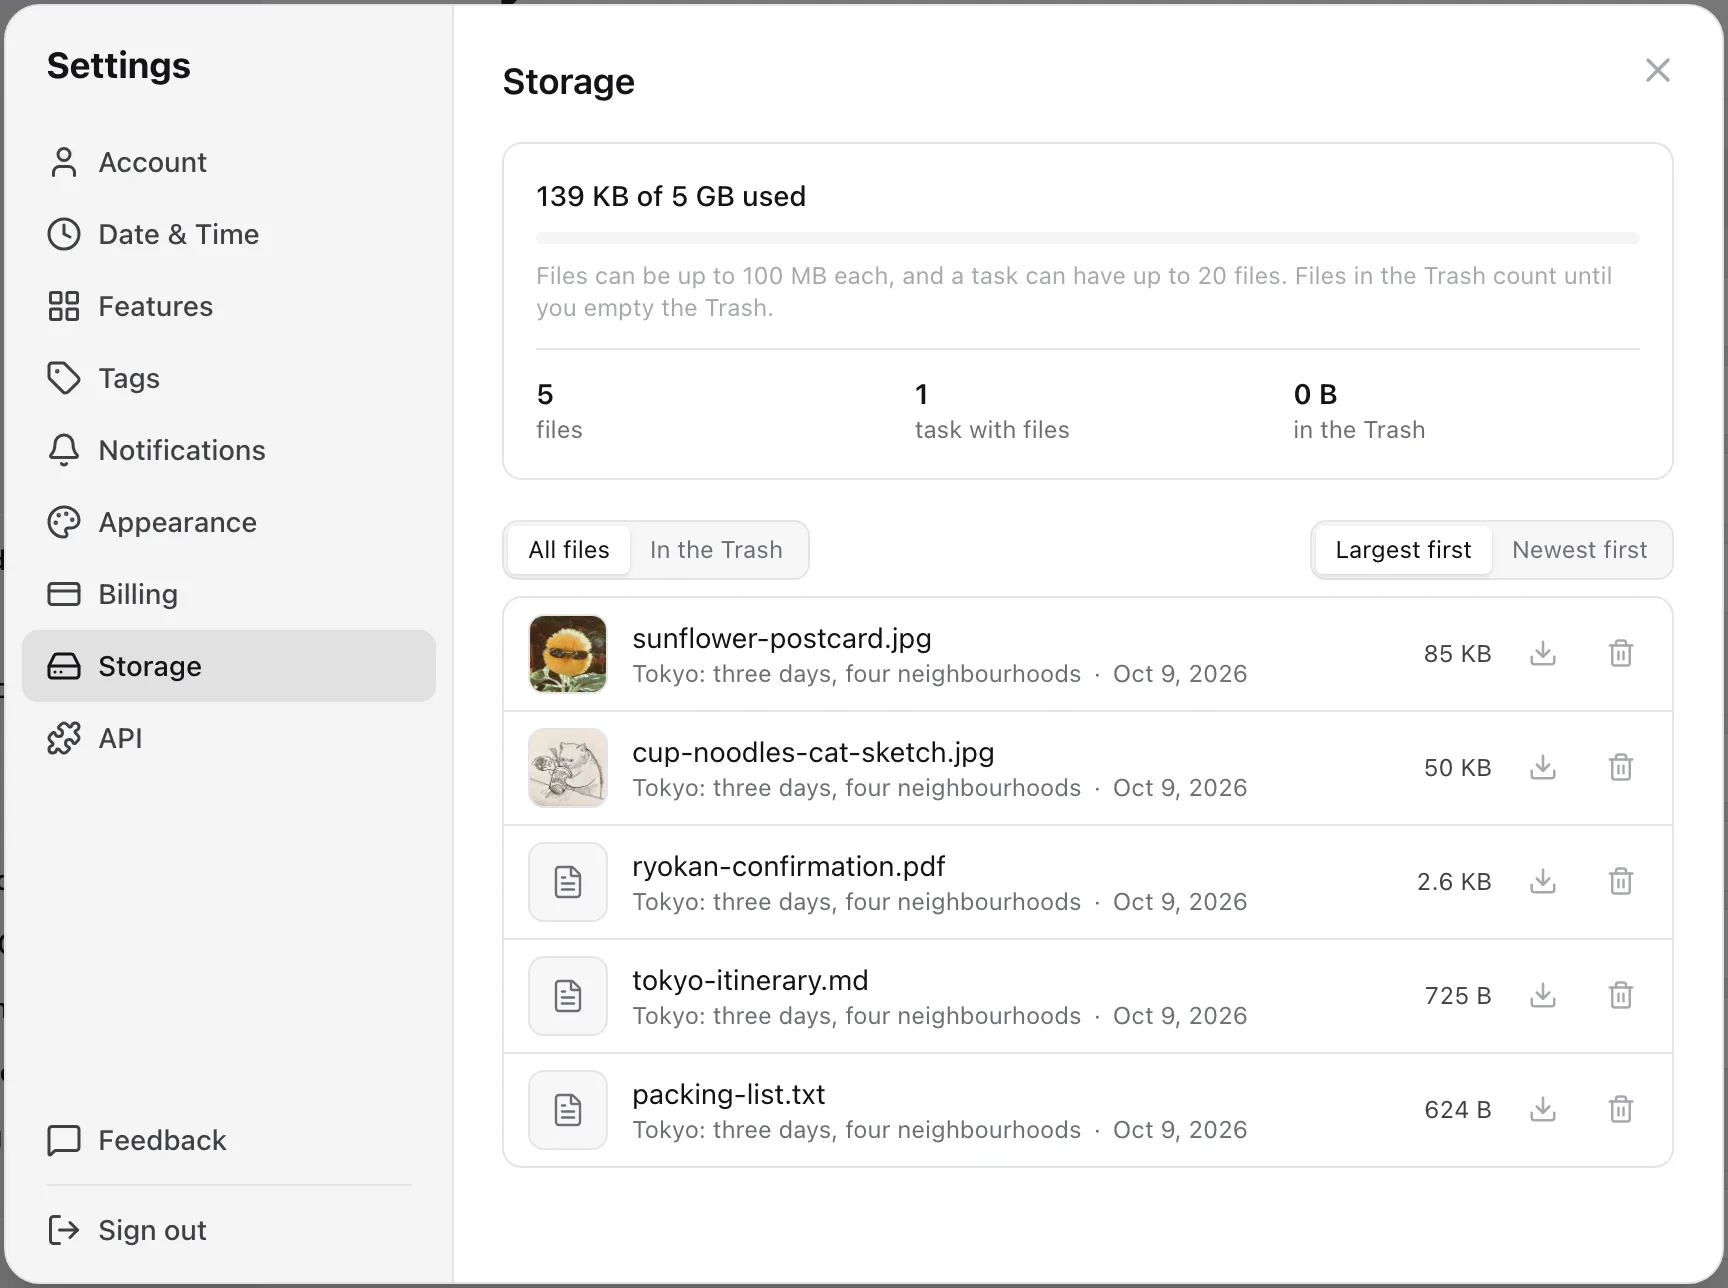This screenshot has width=1728, height=1288.
Task: Switch to the In the Trash tab
Action: pos(716,550)
